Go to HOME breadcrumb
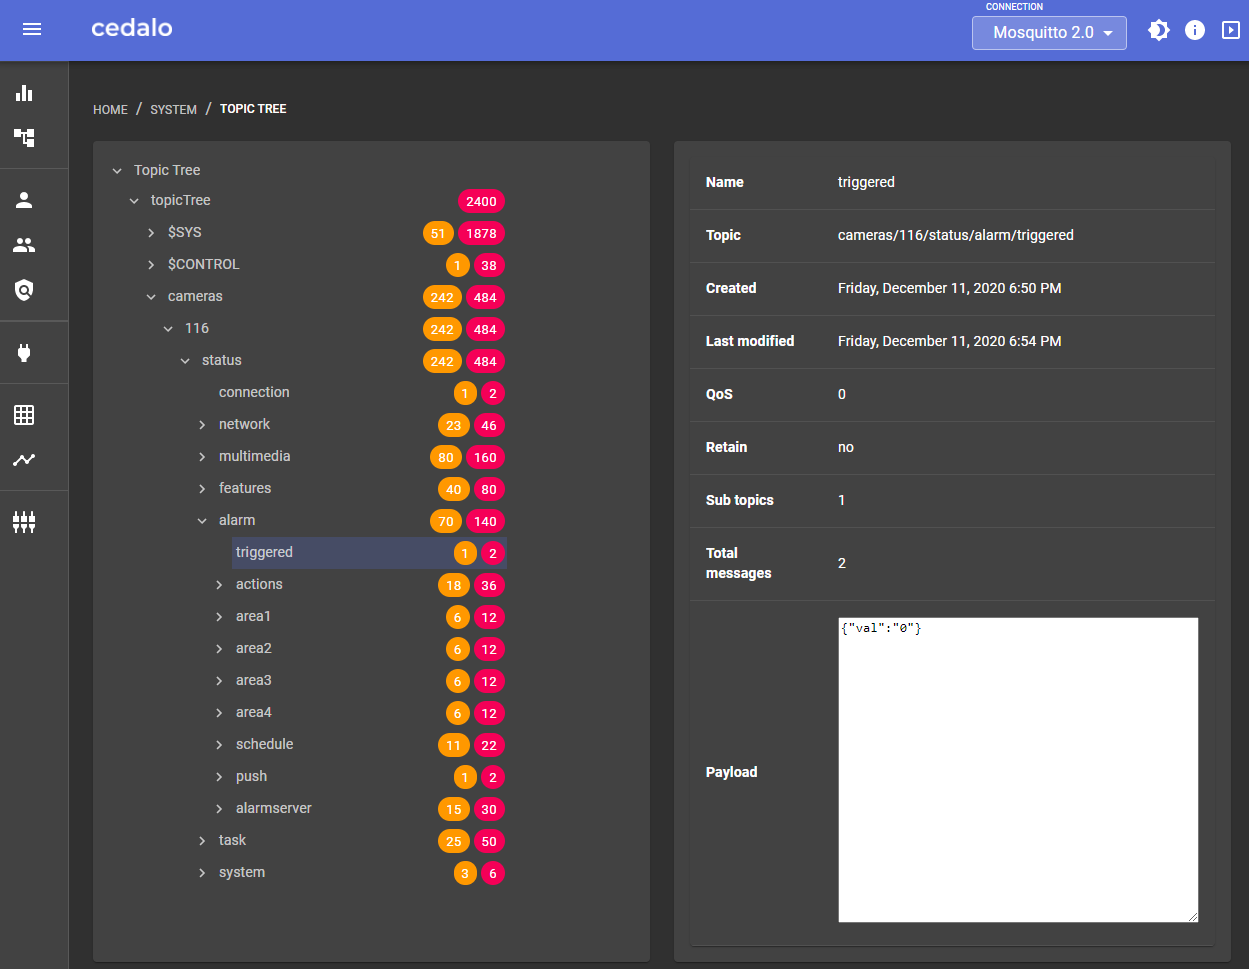Viewport: 1249px width, 969px height. [x=110, y=109]
